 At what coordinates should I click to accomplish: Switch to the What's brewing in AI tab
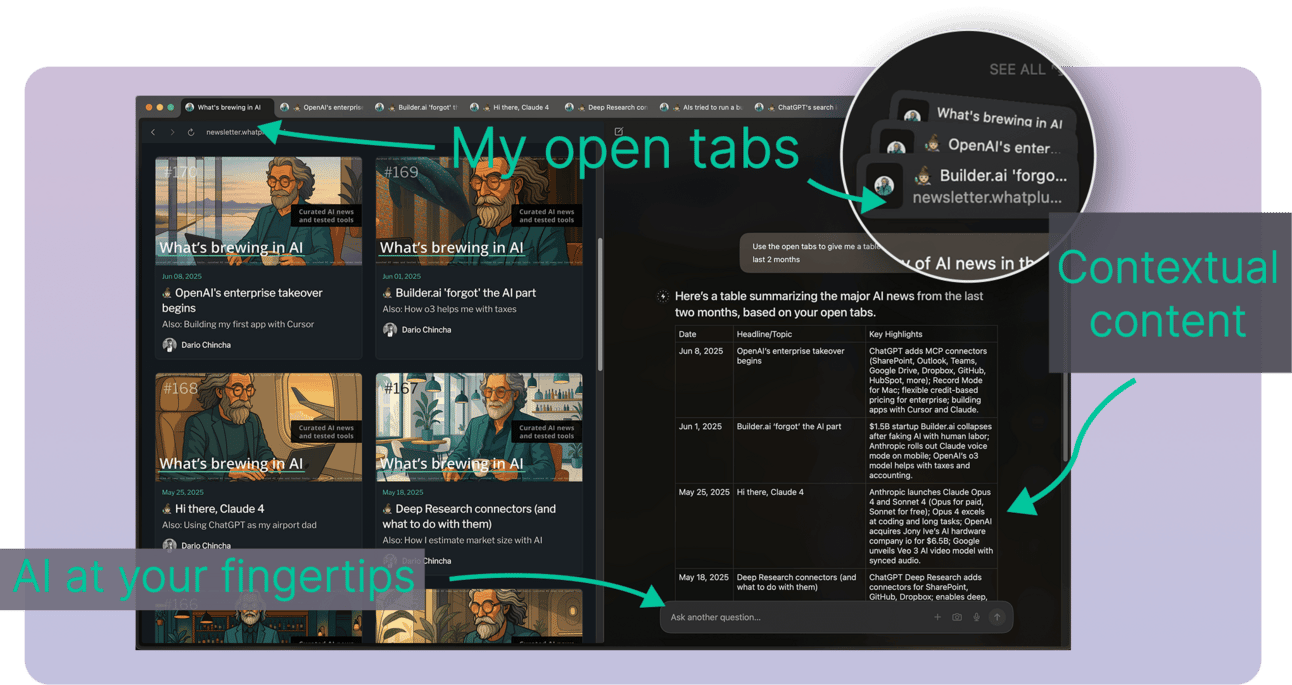229,107
